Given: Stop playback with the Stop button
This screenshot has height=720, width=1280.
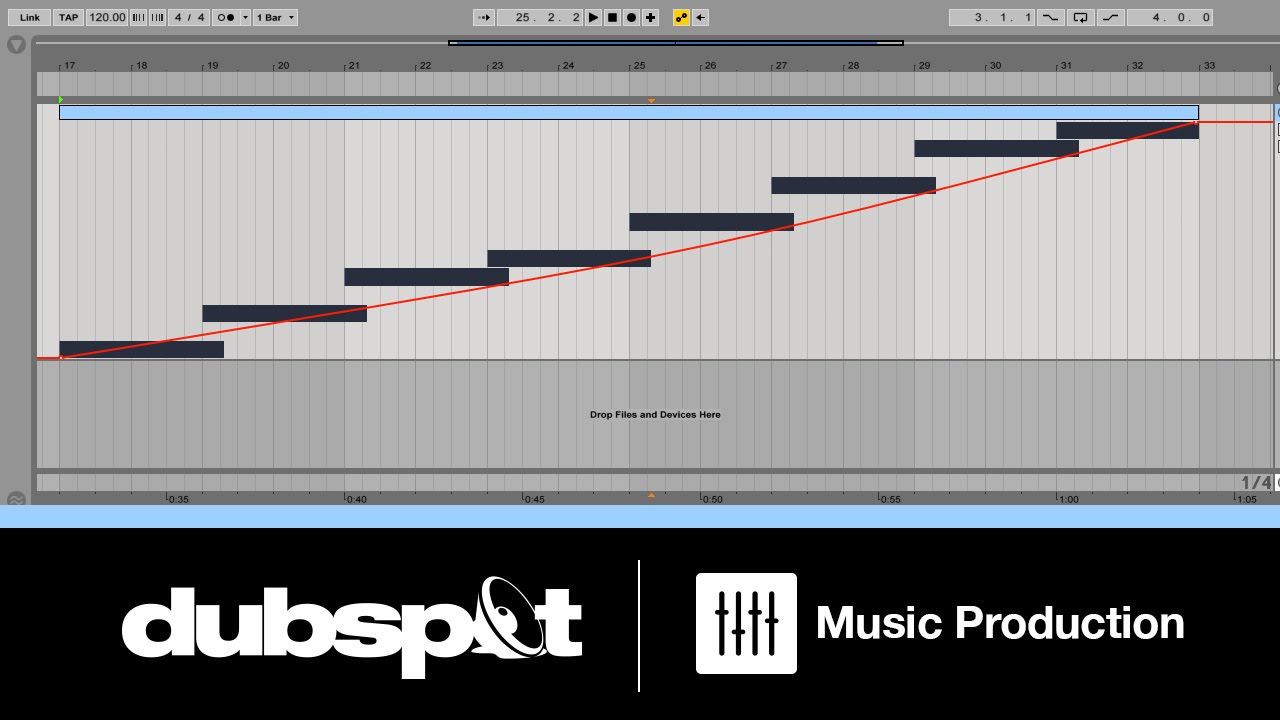Looking at the screenshot, I should pyautogui.click(x=613, y=17).
